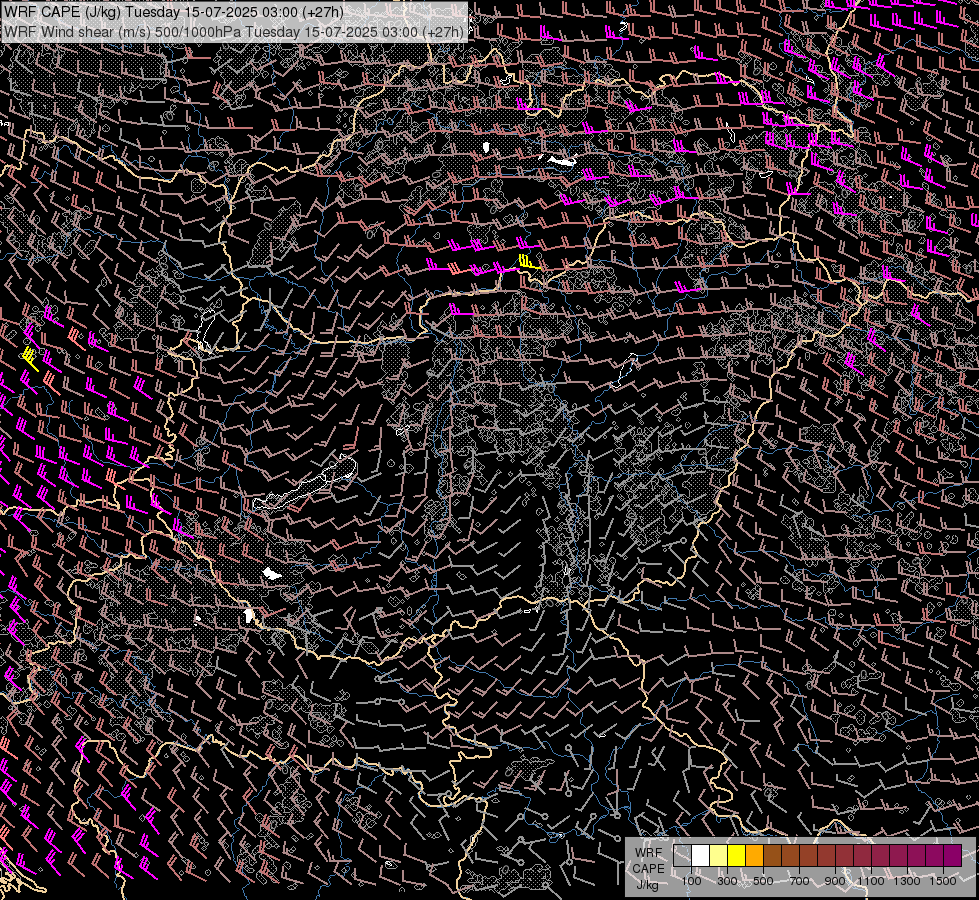Click the 'WRF Wind shear (m/s)' title line
The image size is (979, 900).
234,31
